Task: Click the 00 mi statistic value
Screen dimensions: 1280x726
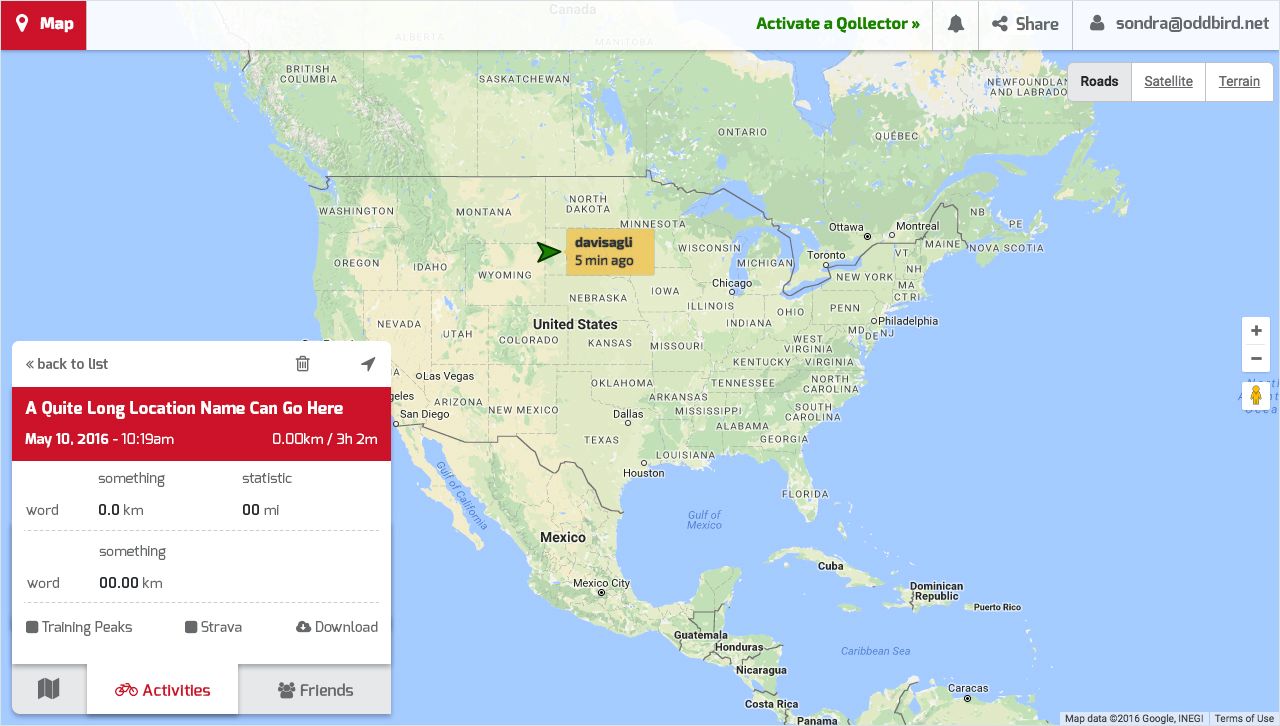Action: point(260,510)
